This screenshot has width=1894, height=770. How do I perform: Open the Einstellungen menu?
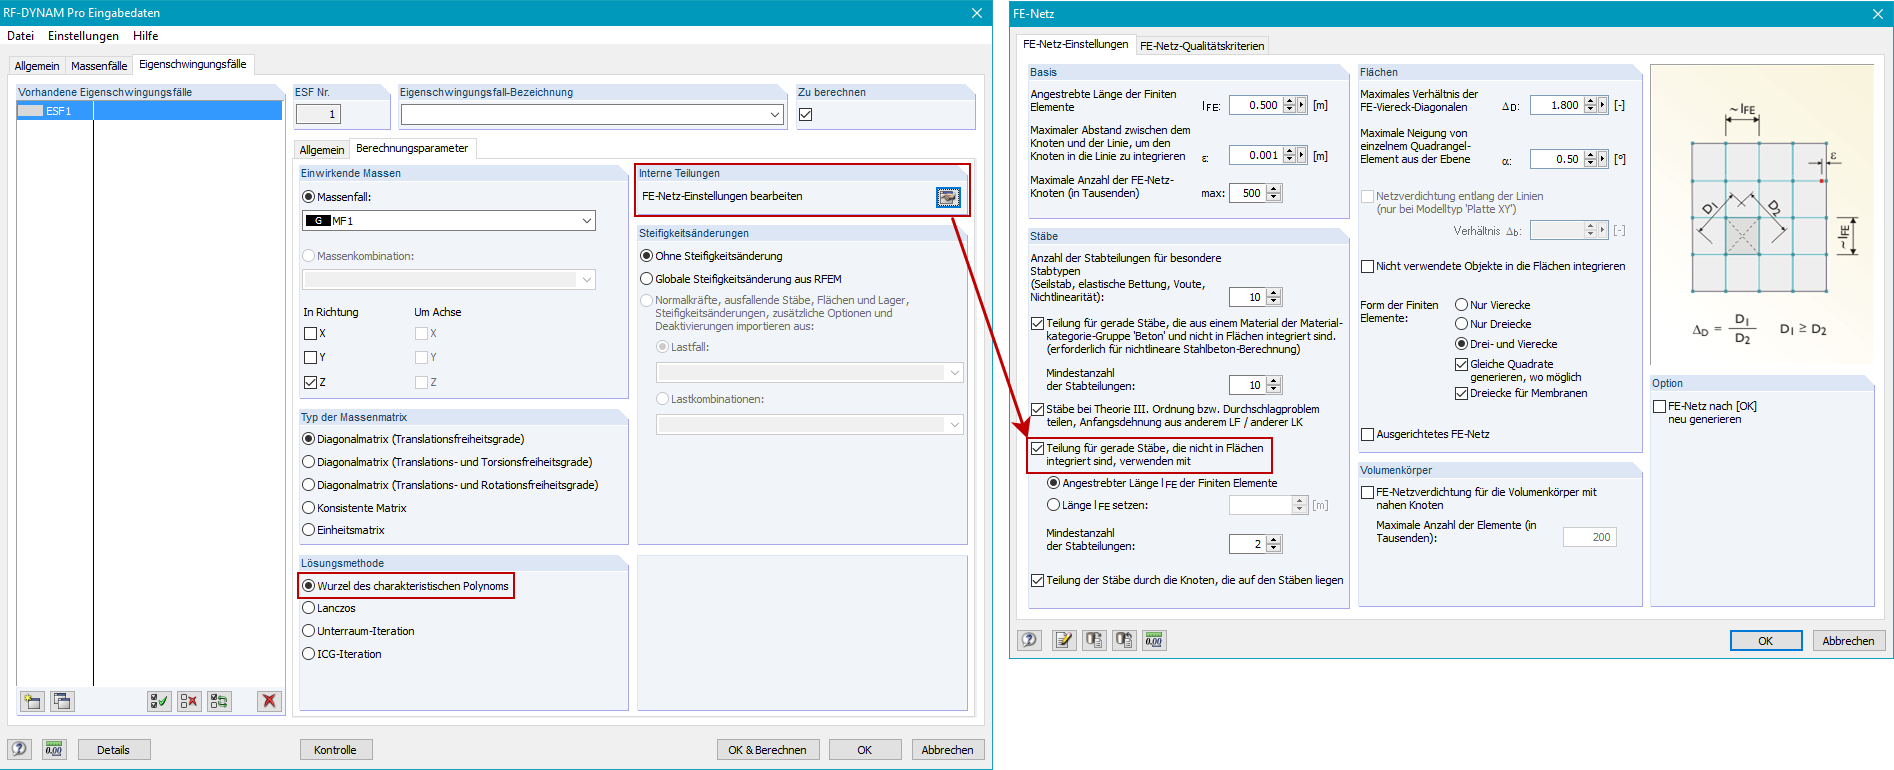tap(83, 36)
